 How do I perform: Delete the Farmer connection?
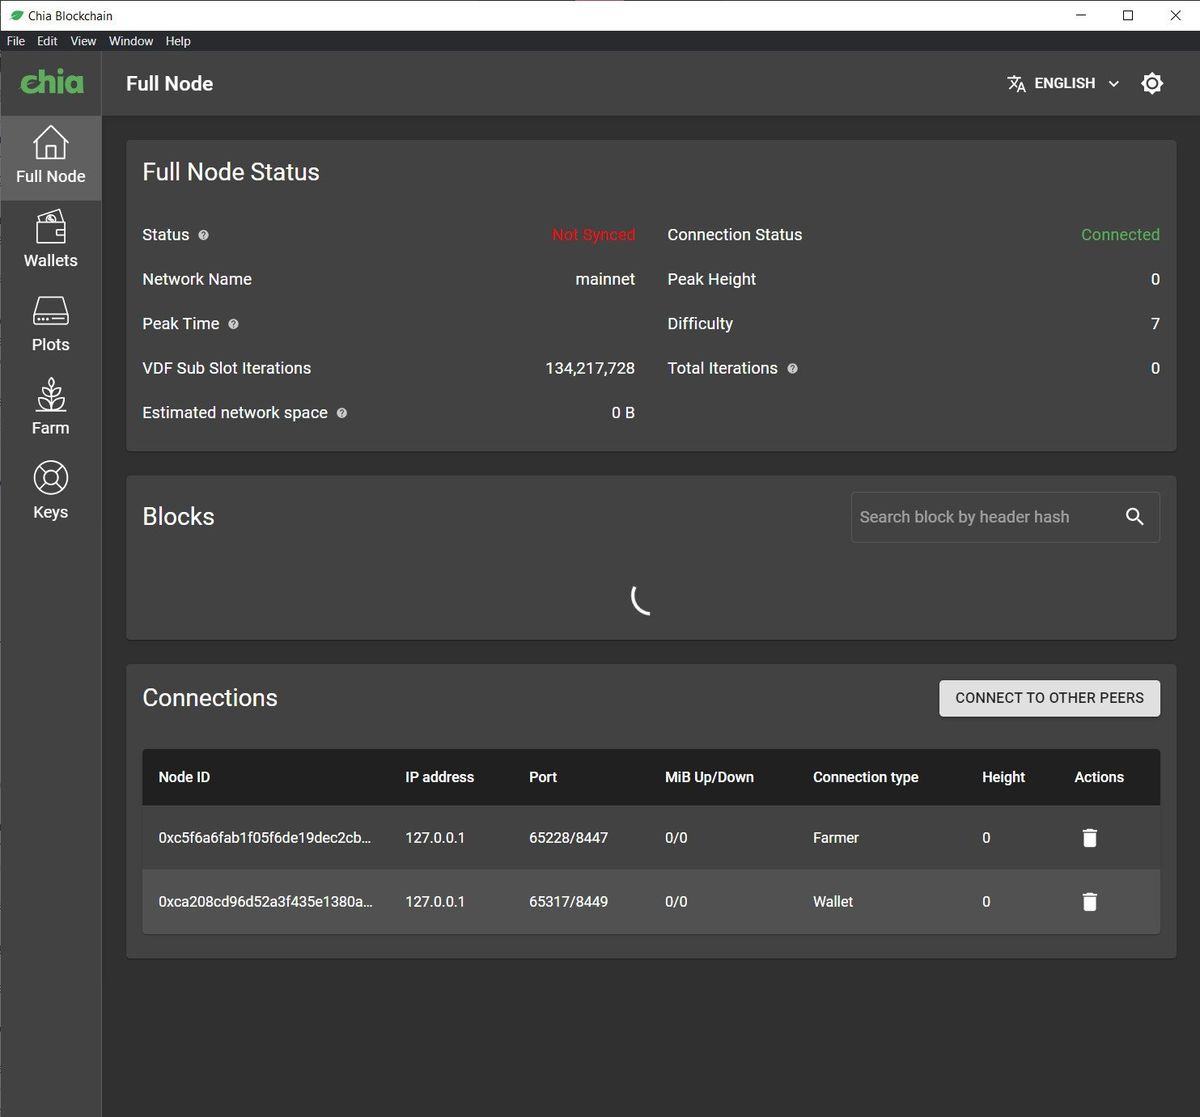[1089, 838]
